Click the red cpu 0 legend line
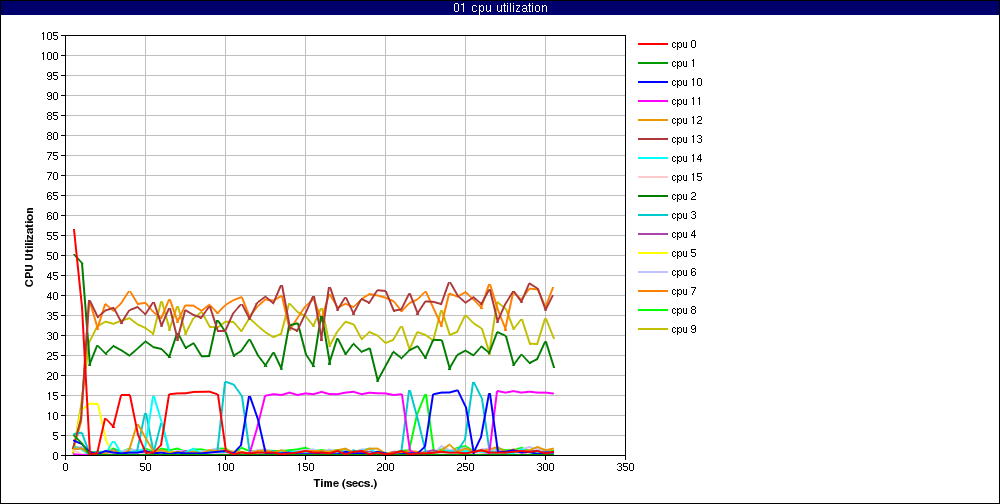The image size is (1000, 504). [x=652, y=45]
